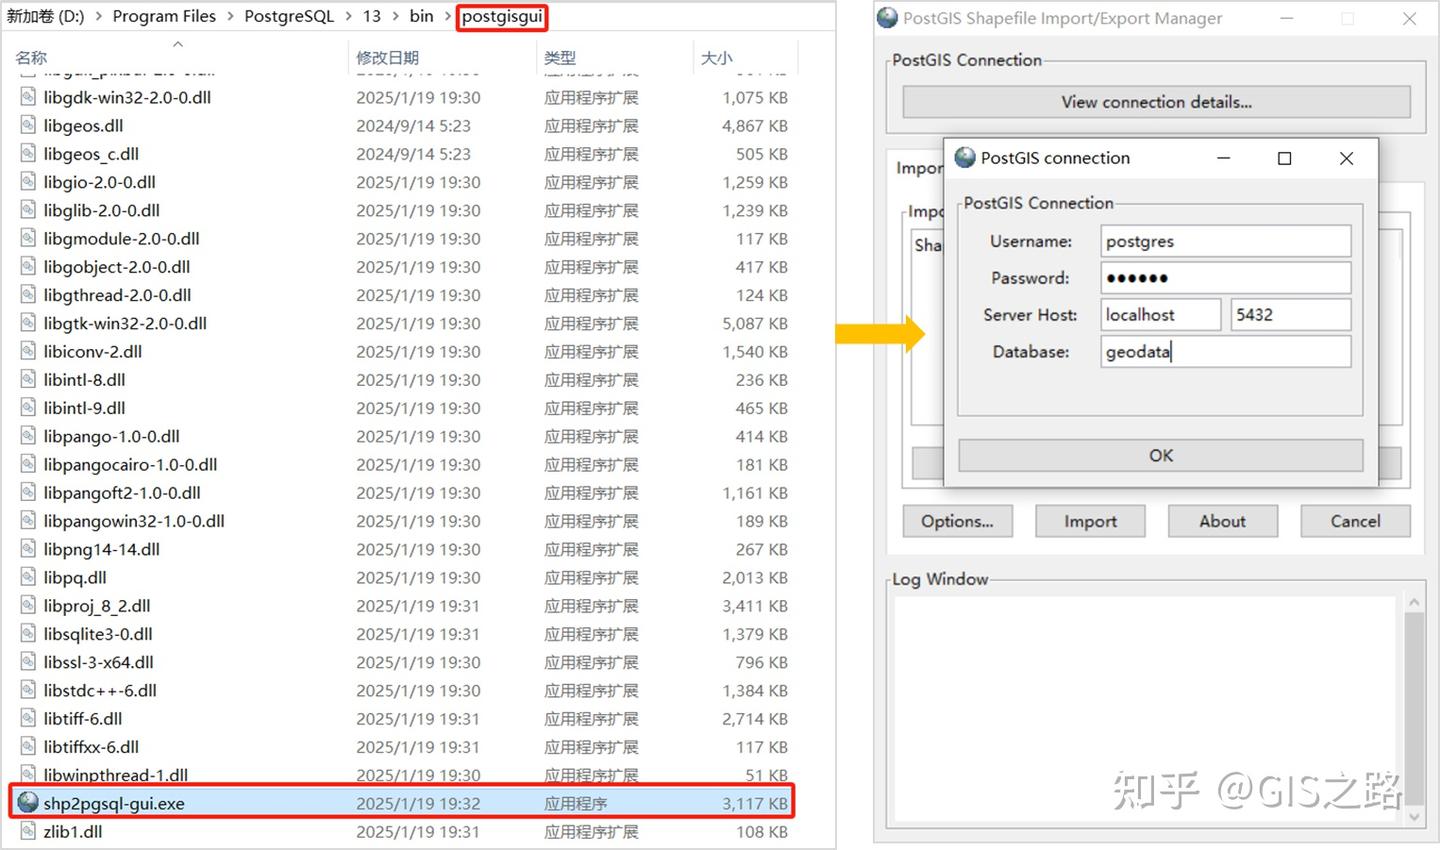The height and width of the screenshot is (850, 1440).
Task: Click the Username text field
Action: (1226, 241)
